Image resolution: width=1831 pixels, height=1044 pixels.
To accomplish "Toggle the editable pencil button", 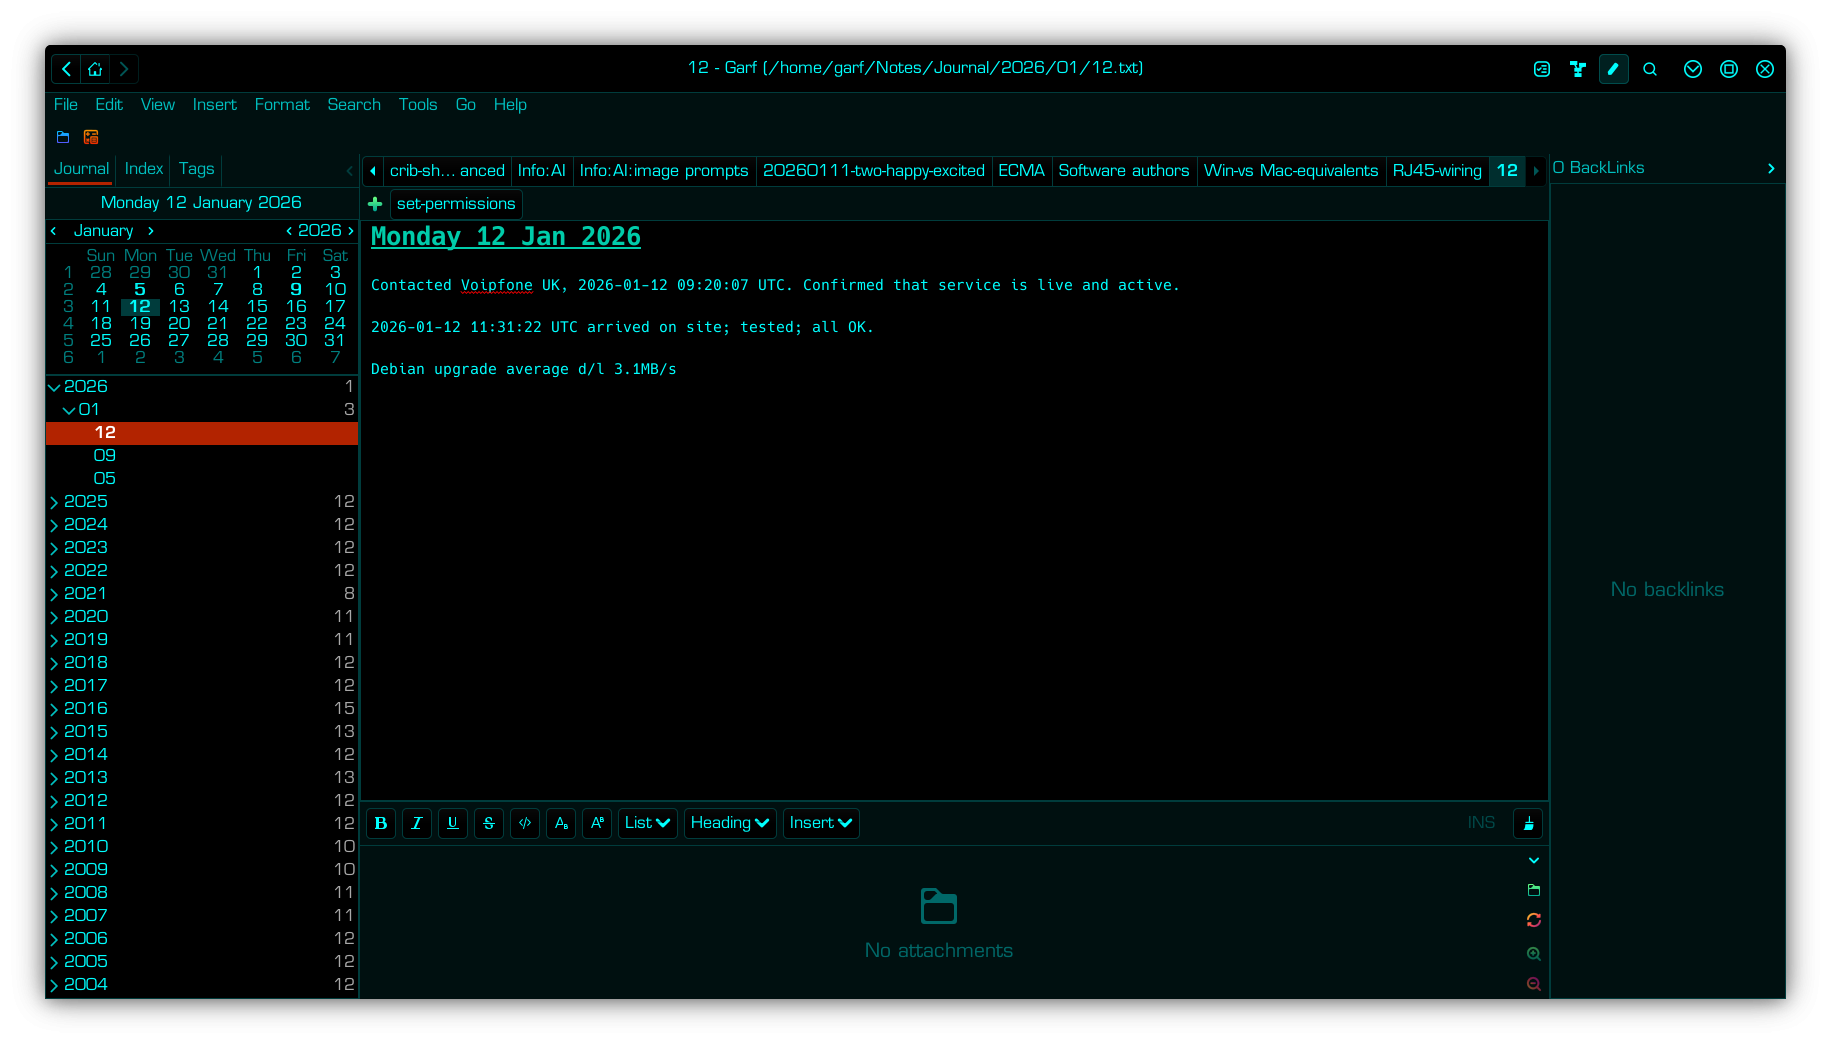I will point(1613,69).
